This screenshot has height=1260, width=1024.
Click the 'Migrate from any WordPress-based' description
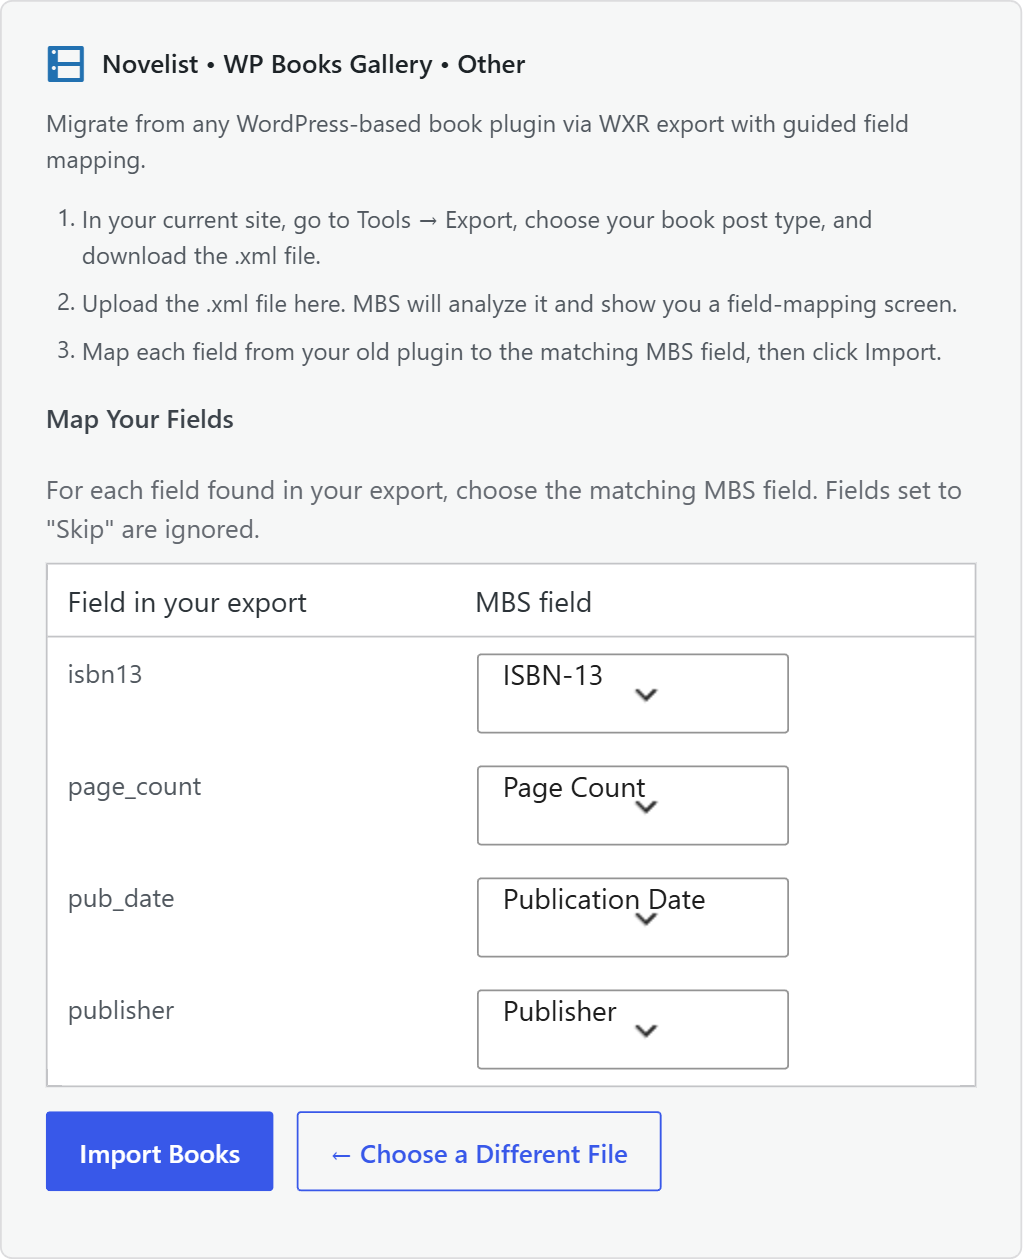[x=478, y=142]
